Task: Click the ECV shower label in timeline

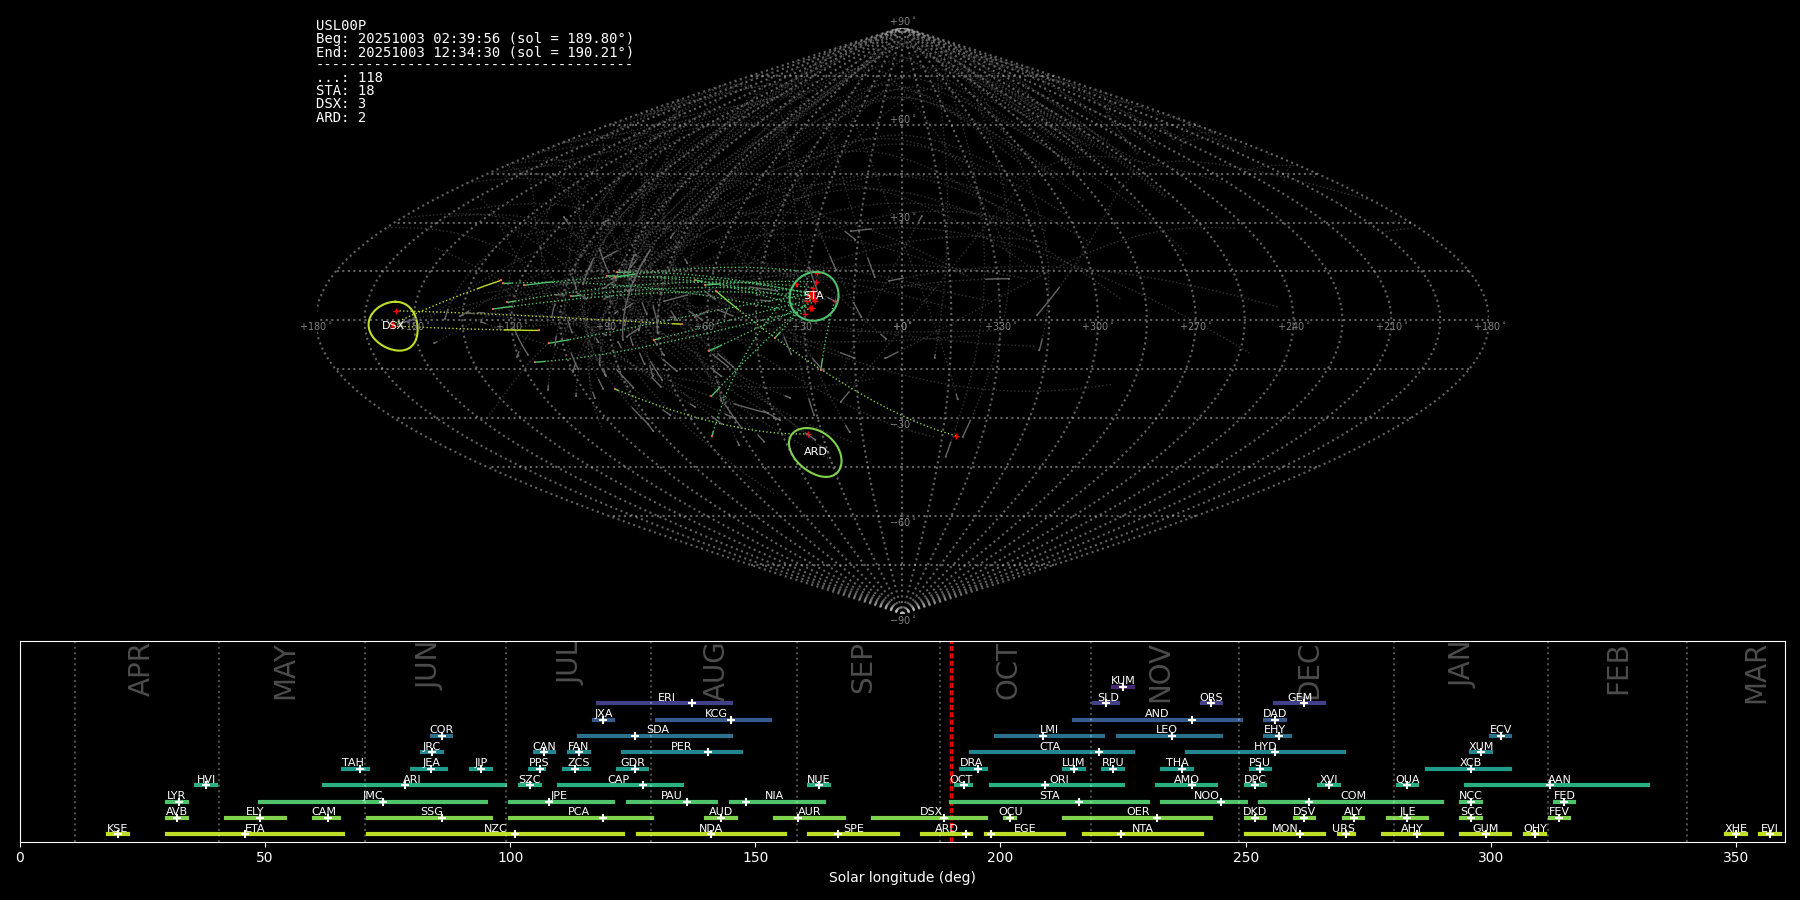Action: (1500, 730)
